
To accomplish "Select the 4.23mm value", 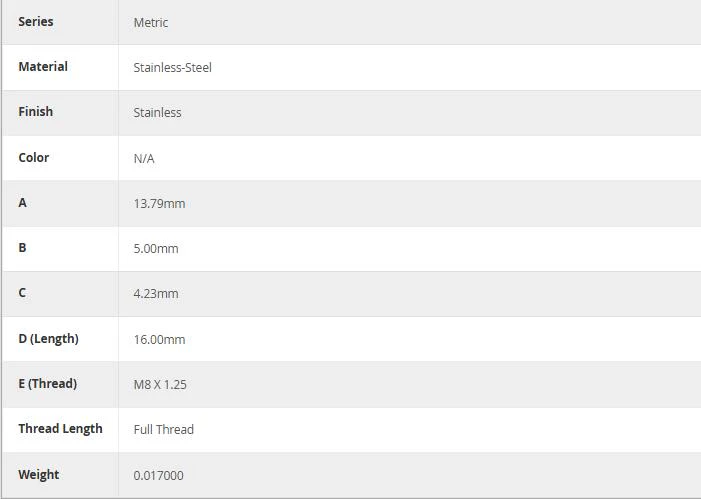I will [x=156, y=293].
